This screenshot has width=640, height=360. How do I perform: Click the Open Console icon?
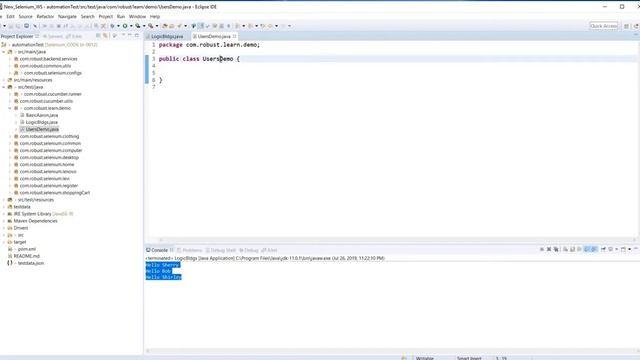point(623,249)
